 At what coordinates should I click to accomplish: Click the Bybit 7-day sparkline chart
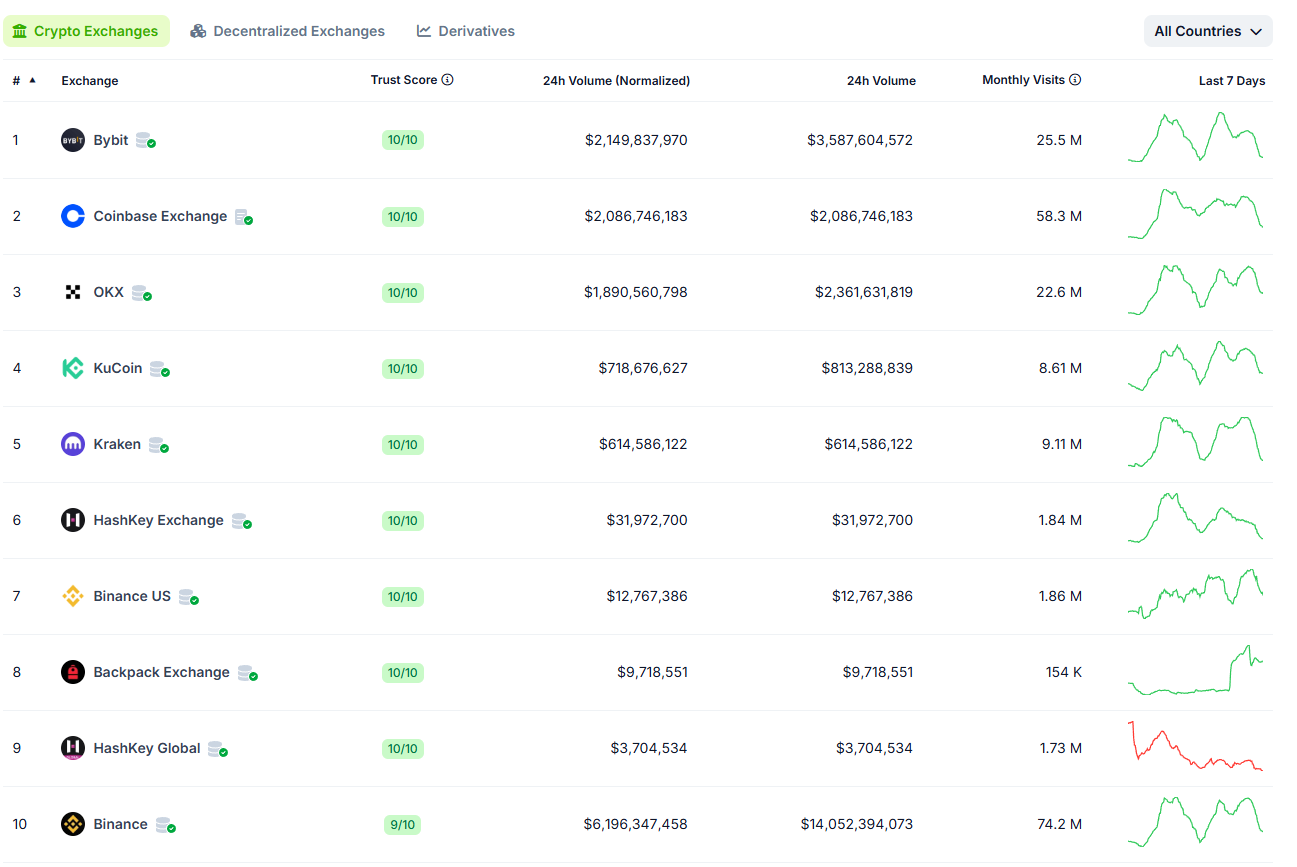[1195, 137]
